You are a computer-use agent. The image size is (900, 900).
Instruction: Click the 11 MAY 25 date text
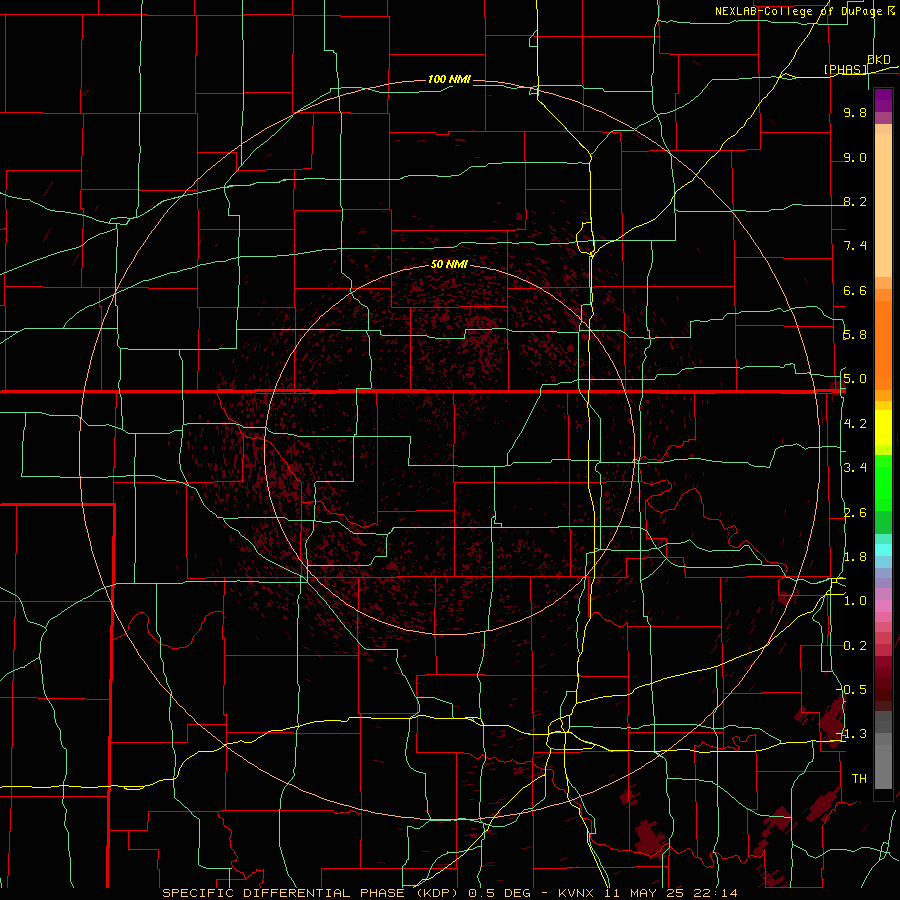pyautogui.click(x=645, y=893)
